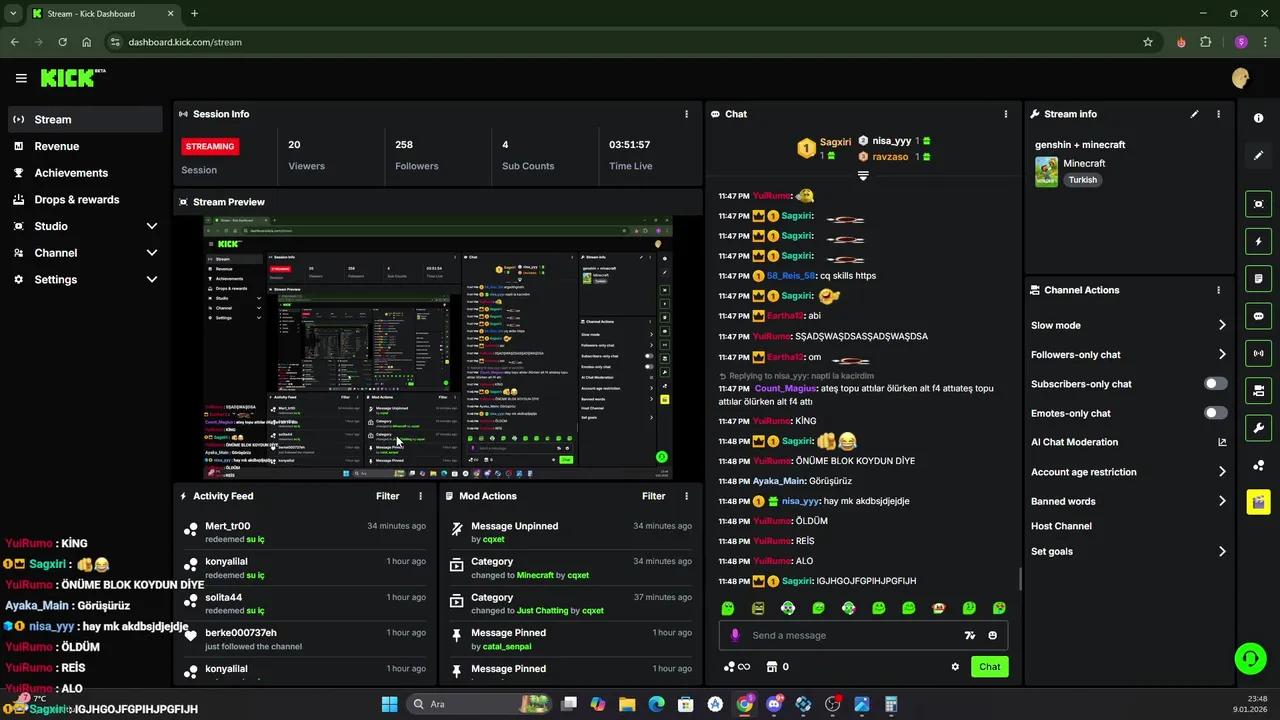Open Channel Actions three-dot menu

(1218, 290)
